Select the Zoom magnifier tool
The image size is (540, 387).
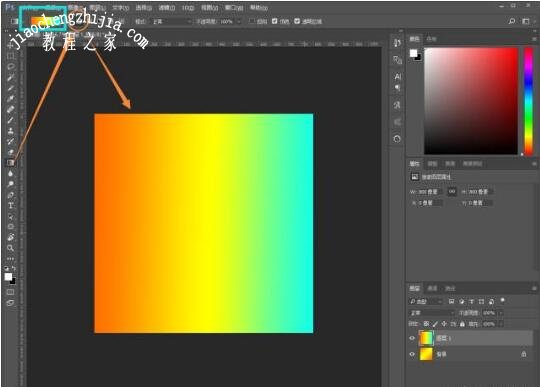click(11, 248)
